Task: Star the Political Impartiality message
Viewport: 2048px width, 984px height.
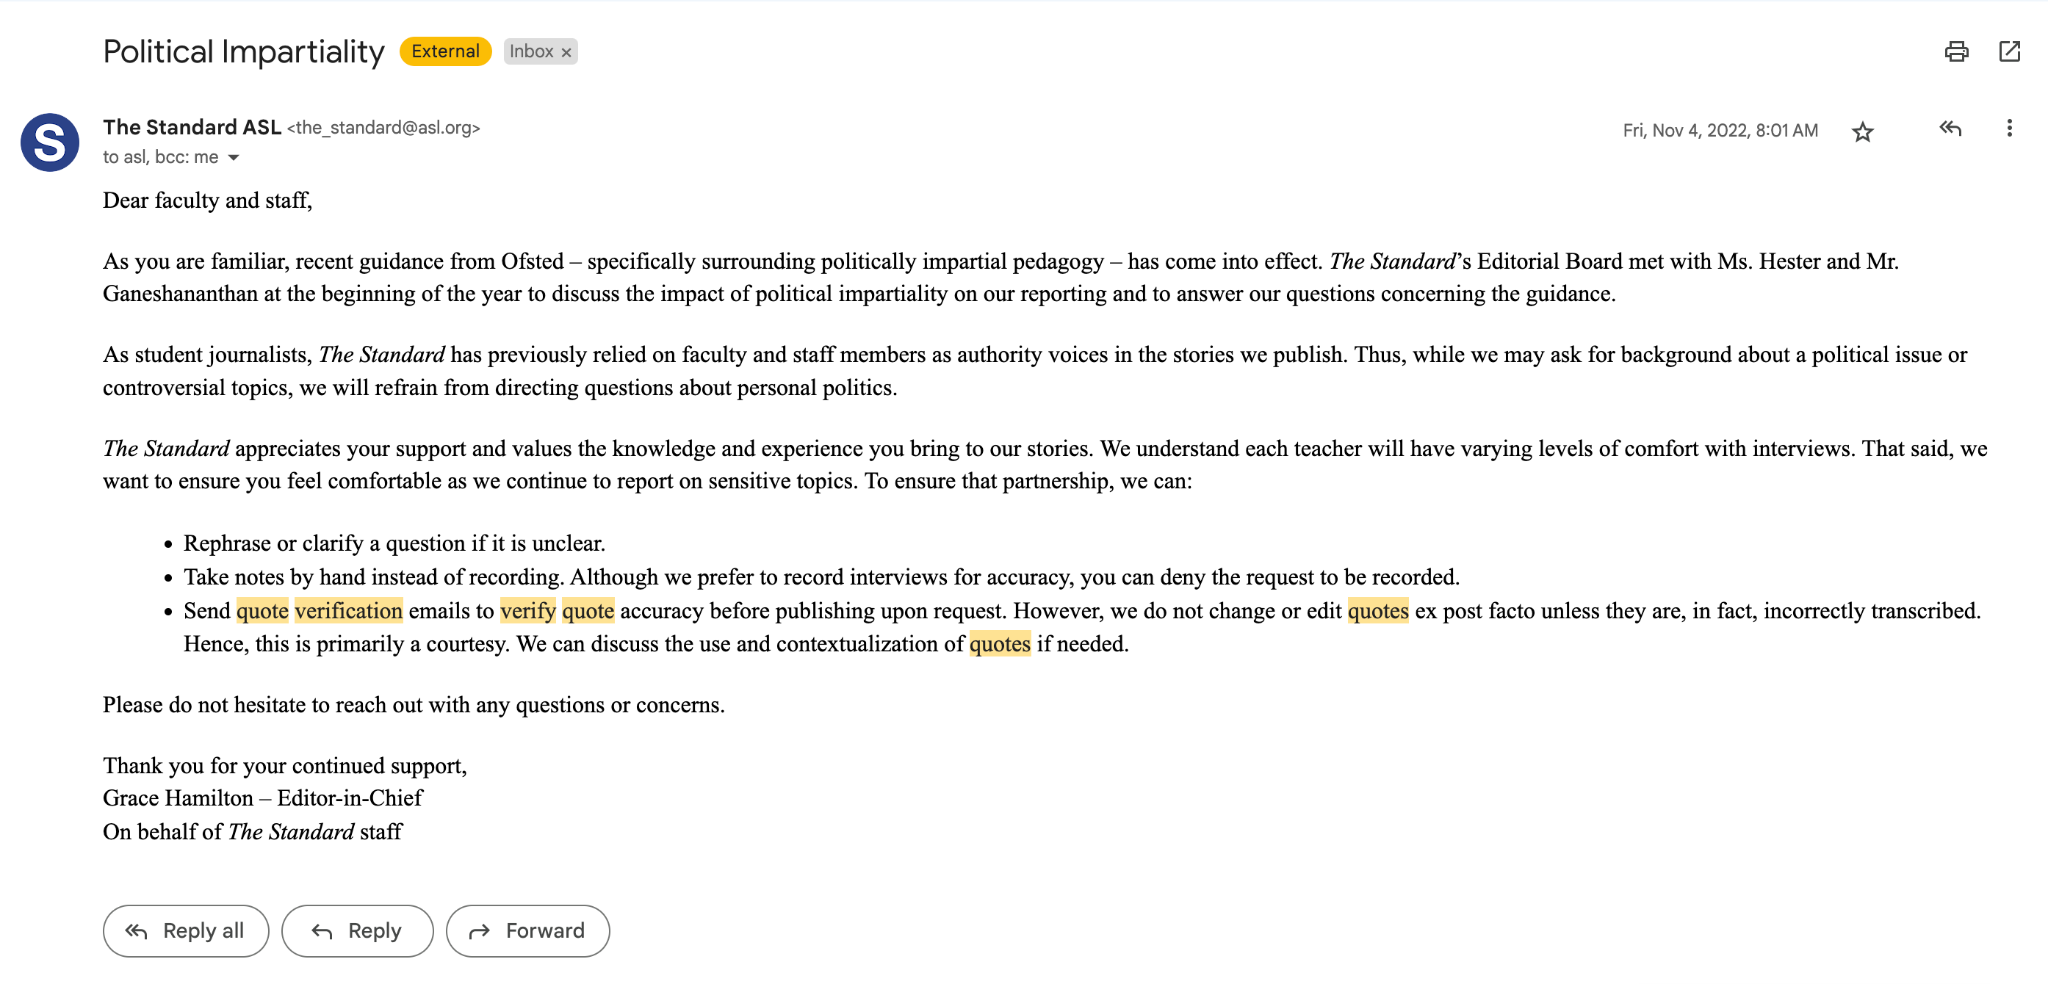Action: 1862,132
